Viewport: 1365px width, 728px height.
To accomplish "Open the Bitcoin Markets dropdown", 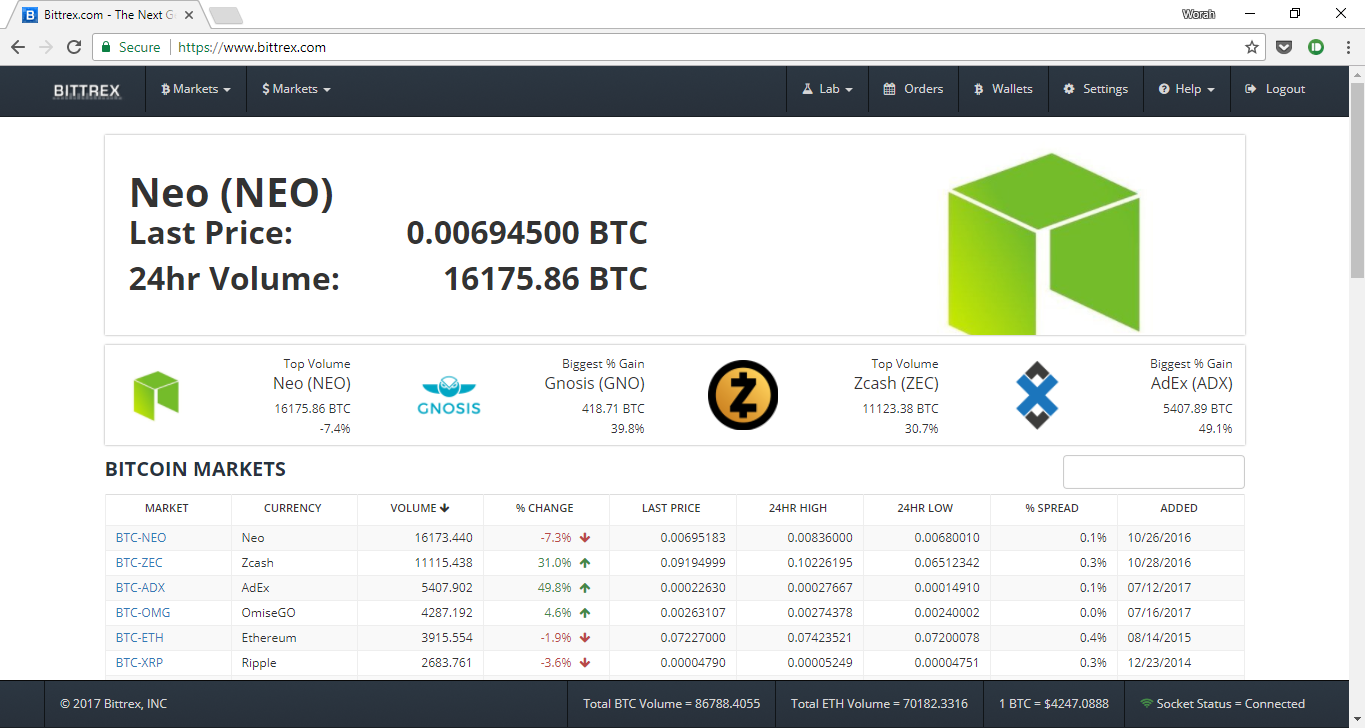I will 196,90.
